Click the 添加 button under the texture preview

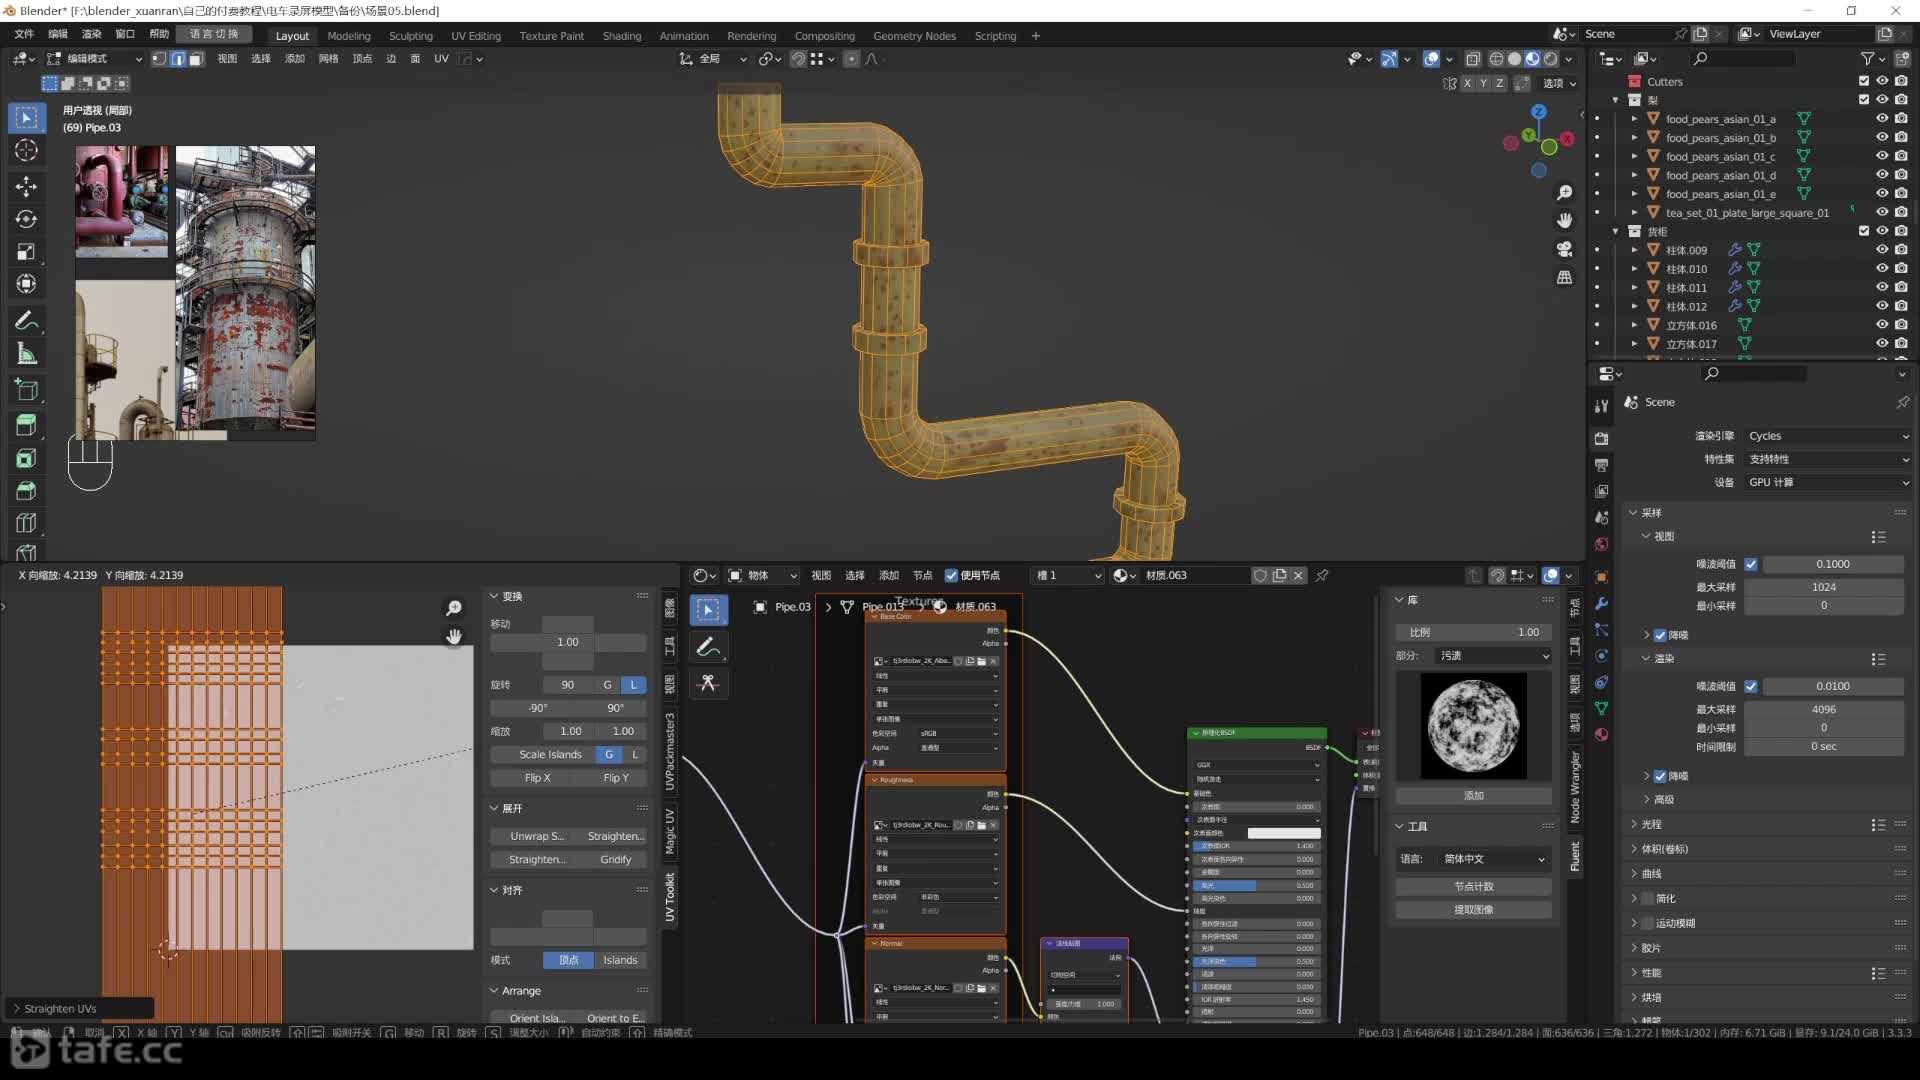point(1474,796)
